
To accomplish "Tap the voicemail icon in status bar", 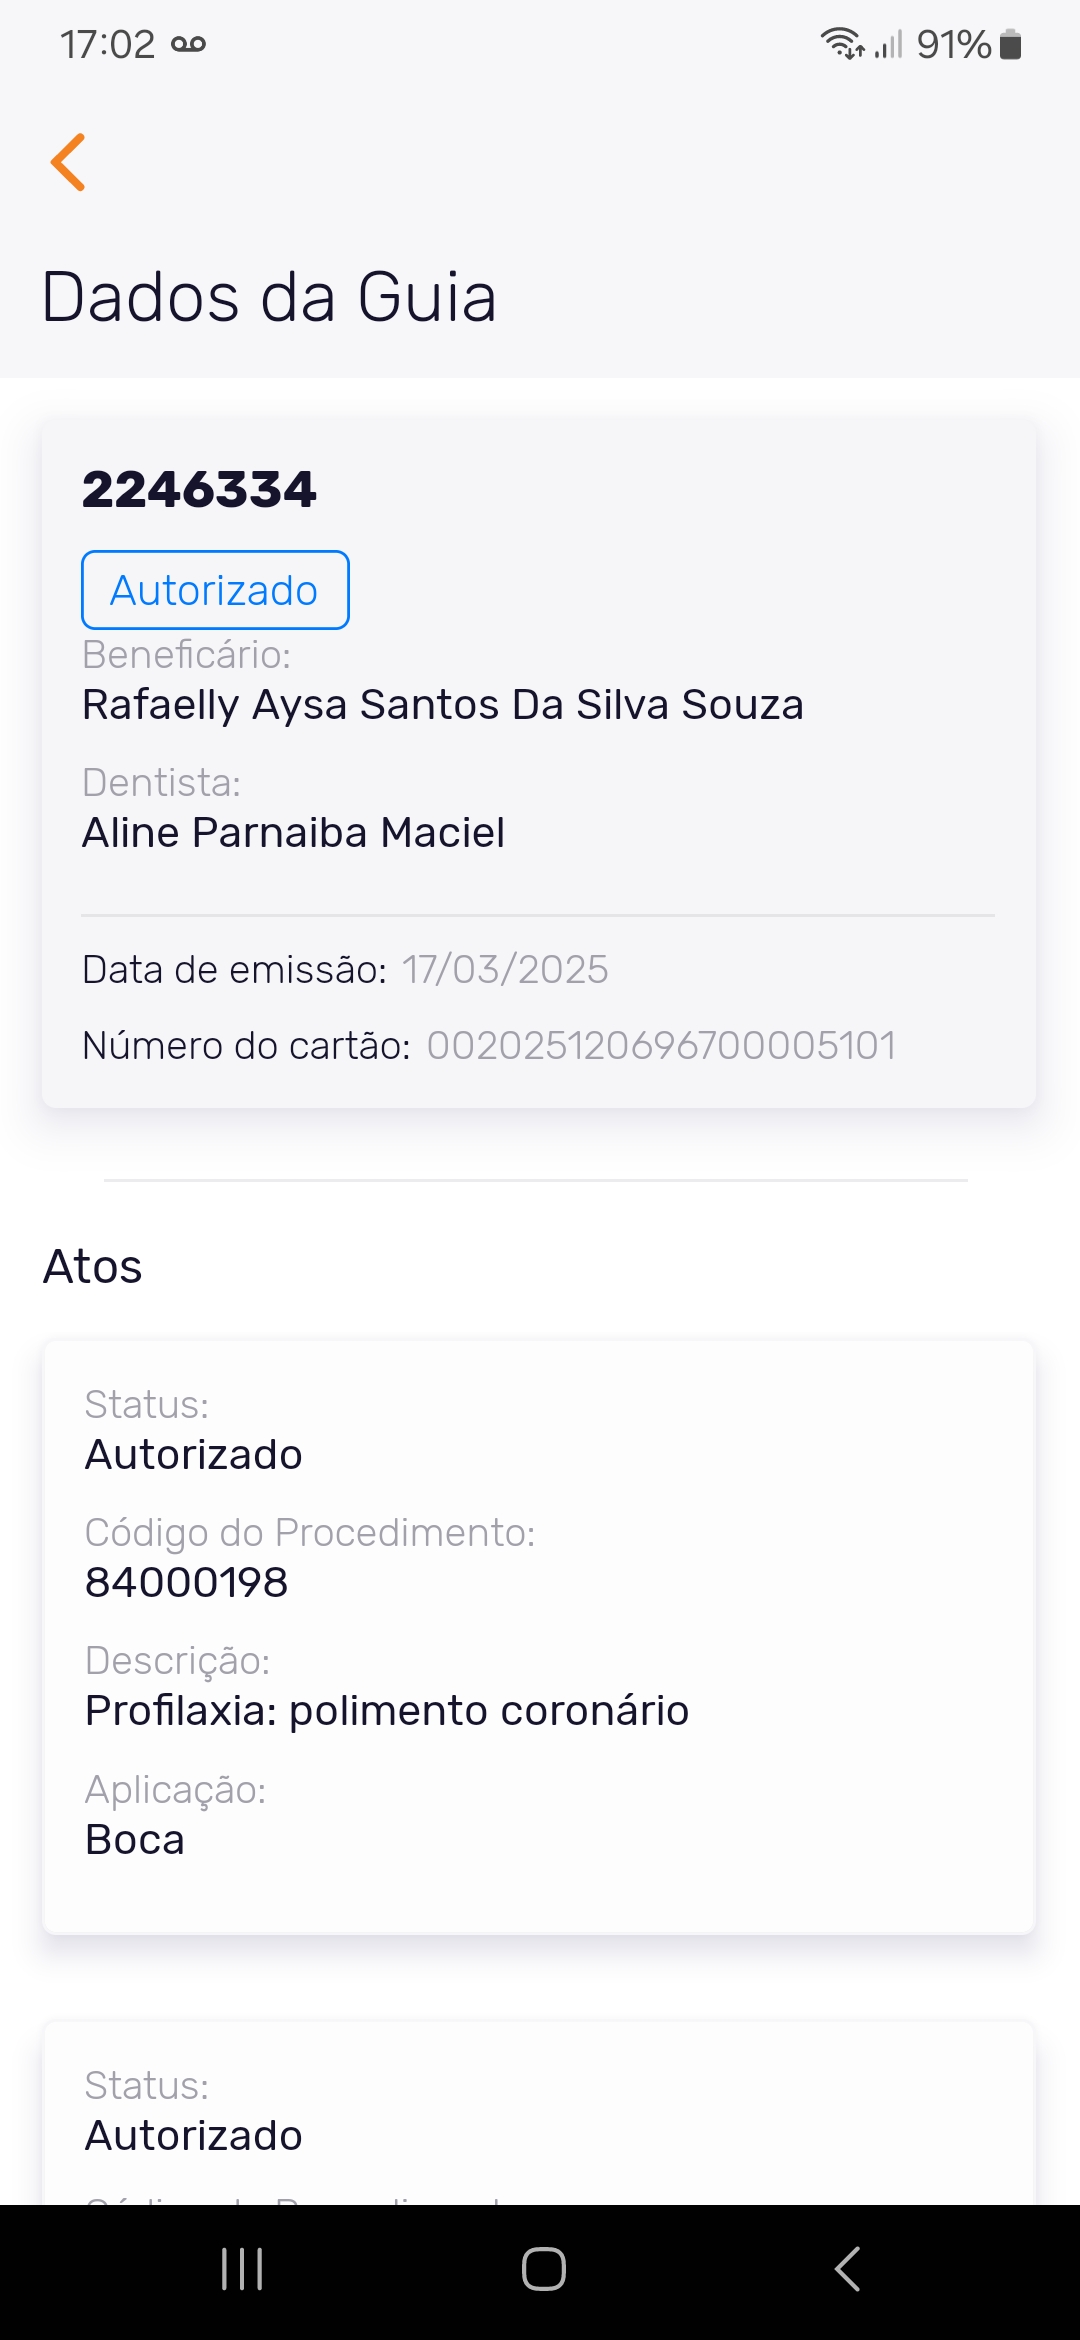I will (x=188, y=44).
